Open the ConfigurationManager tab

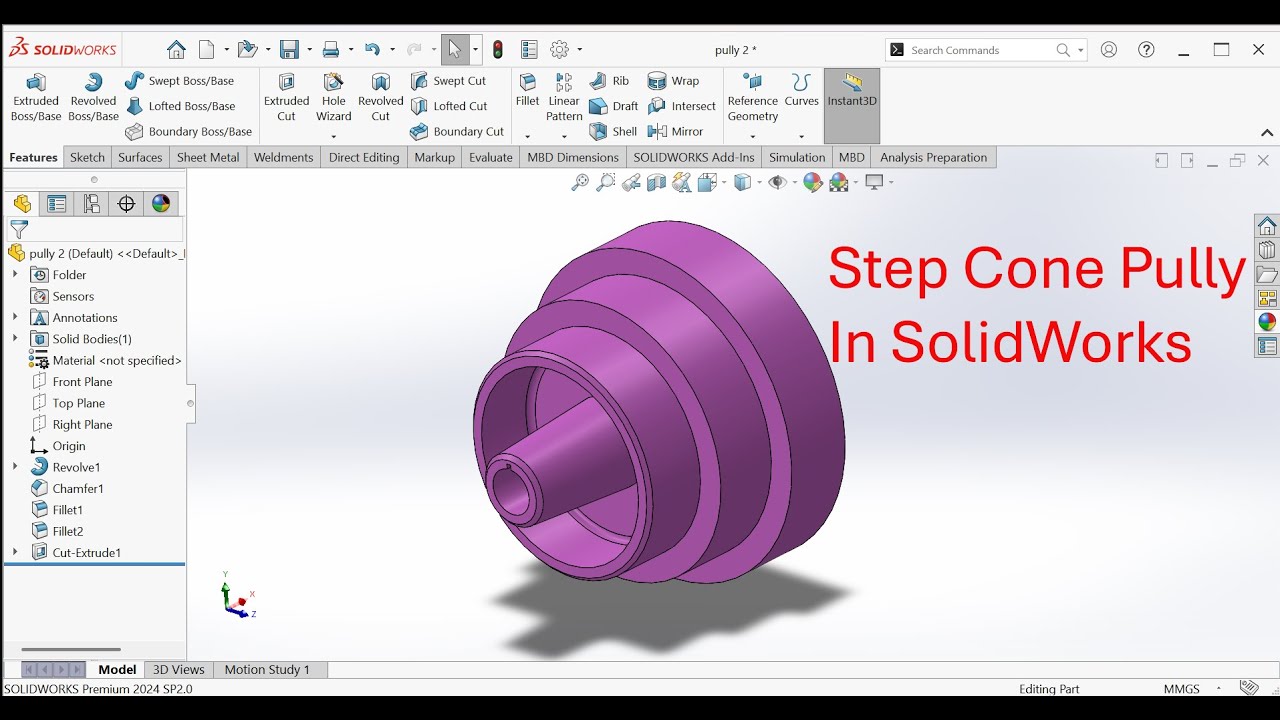(x=92, y=204)
